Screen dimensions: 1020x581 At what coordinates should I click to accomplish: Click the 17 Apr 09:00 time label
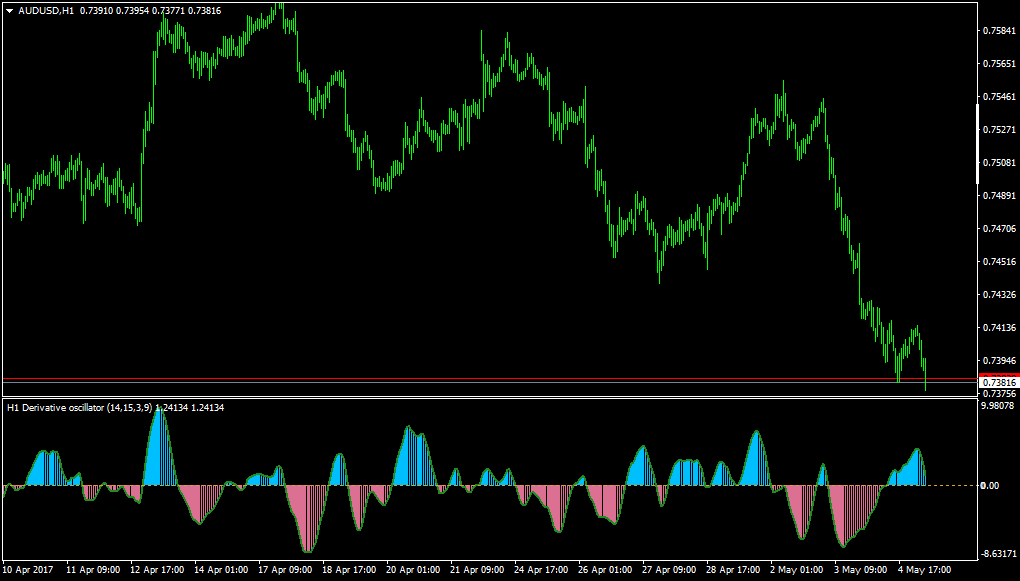pos(285,570)
